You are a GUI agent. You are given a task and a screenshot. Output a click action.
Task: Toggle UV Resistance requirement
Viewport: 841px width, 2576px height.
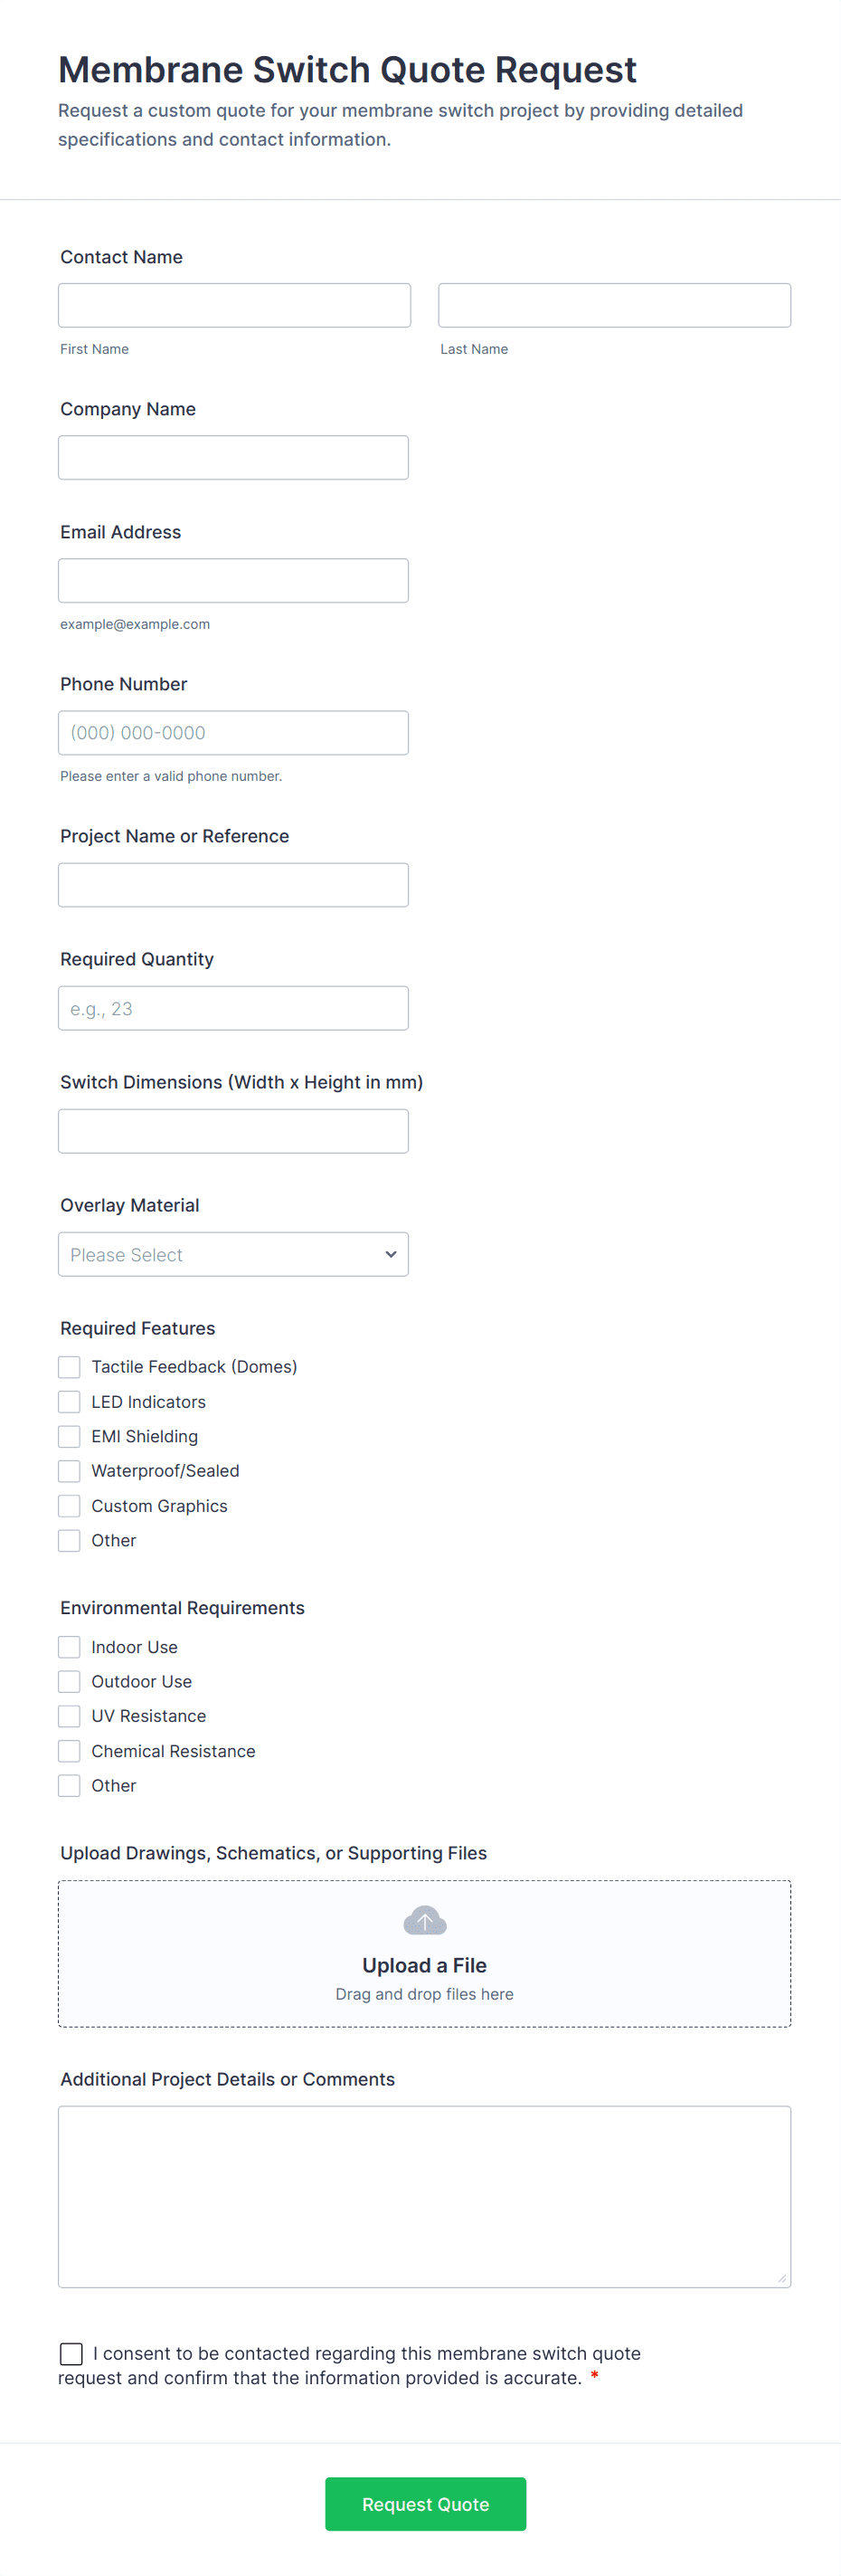pyautogui.click(x=69, y=1715)
